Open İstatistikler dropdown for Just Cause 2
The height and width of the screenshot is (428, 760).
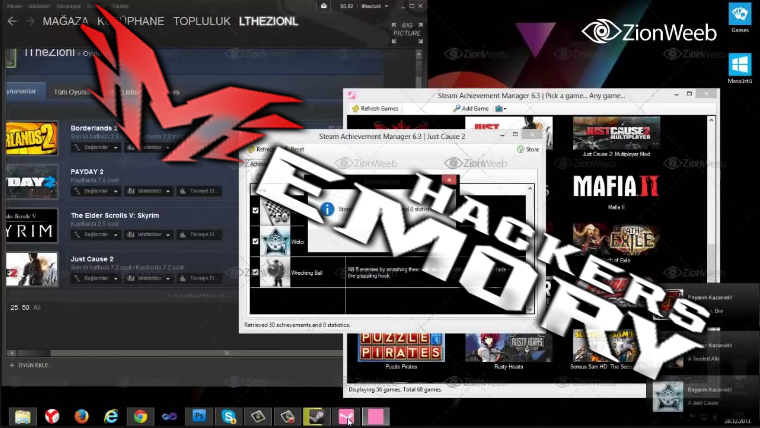[148, 278]
